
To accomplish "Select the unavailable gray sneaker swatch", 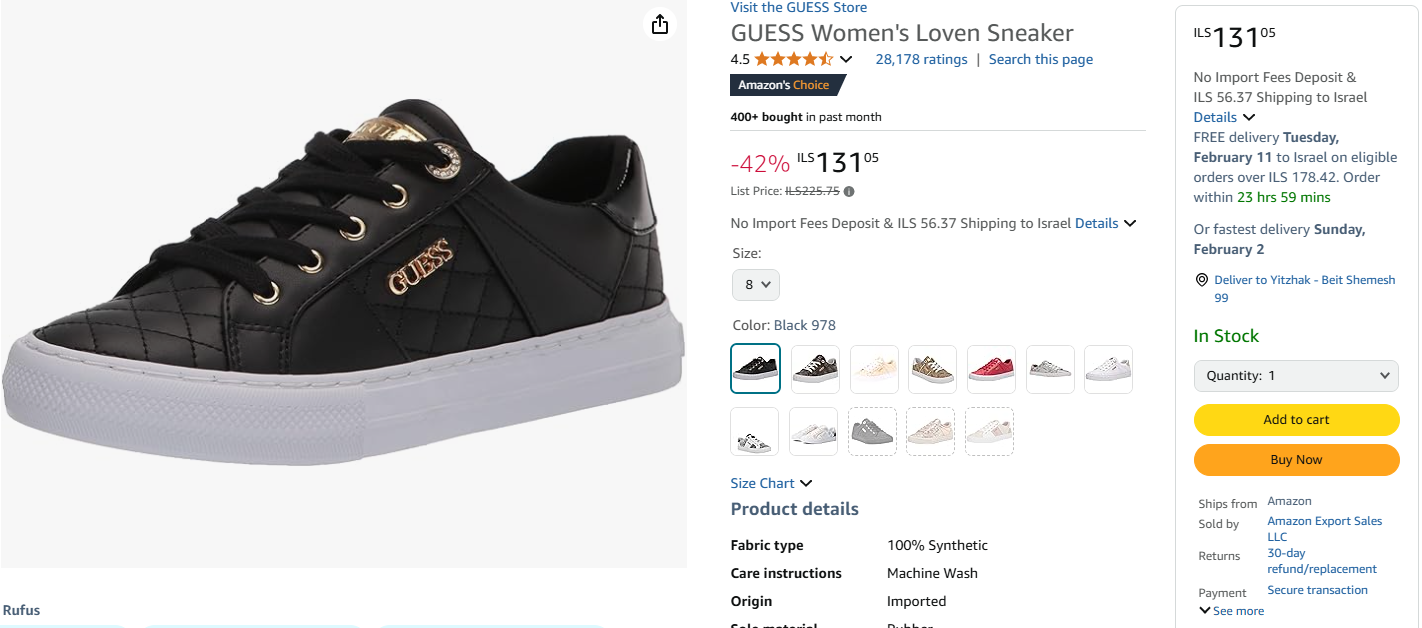I will pyautogui.click(x=873, y=431).
